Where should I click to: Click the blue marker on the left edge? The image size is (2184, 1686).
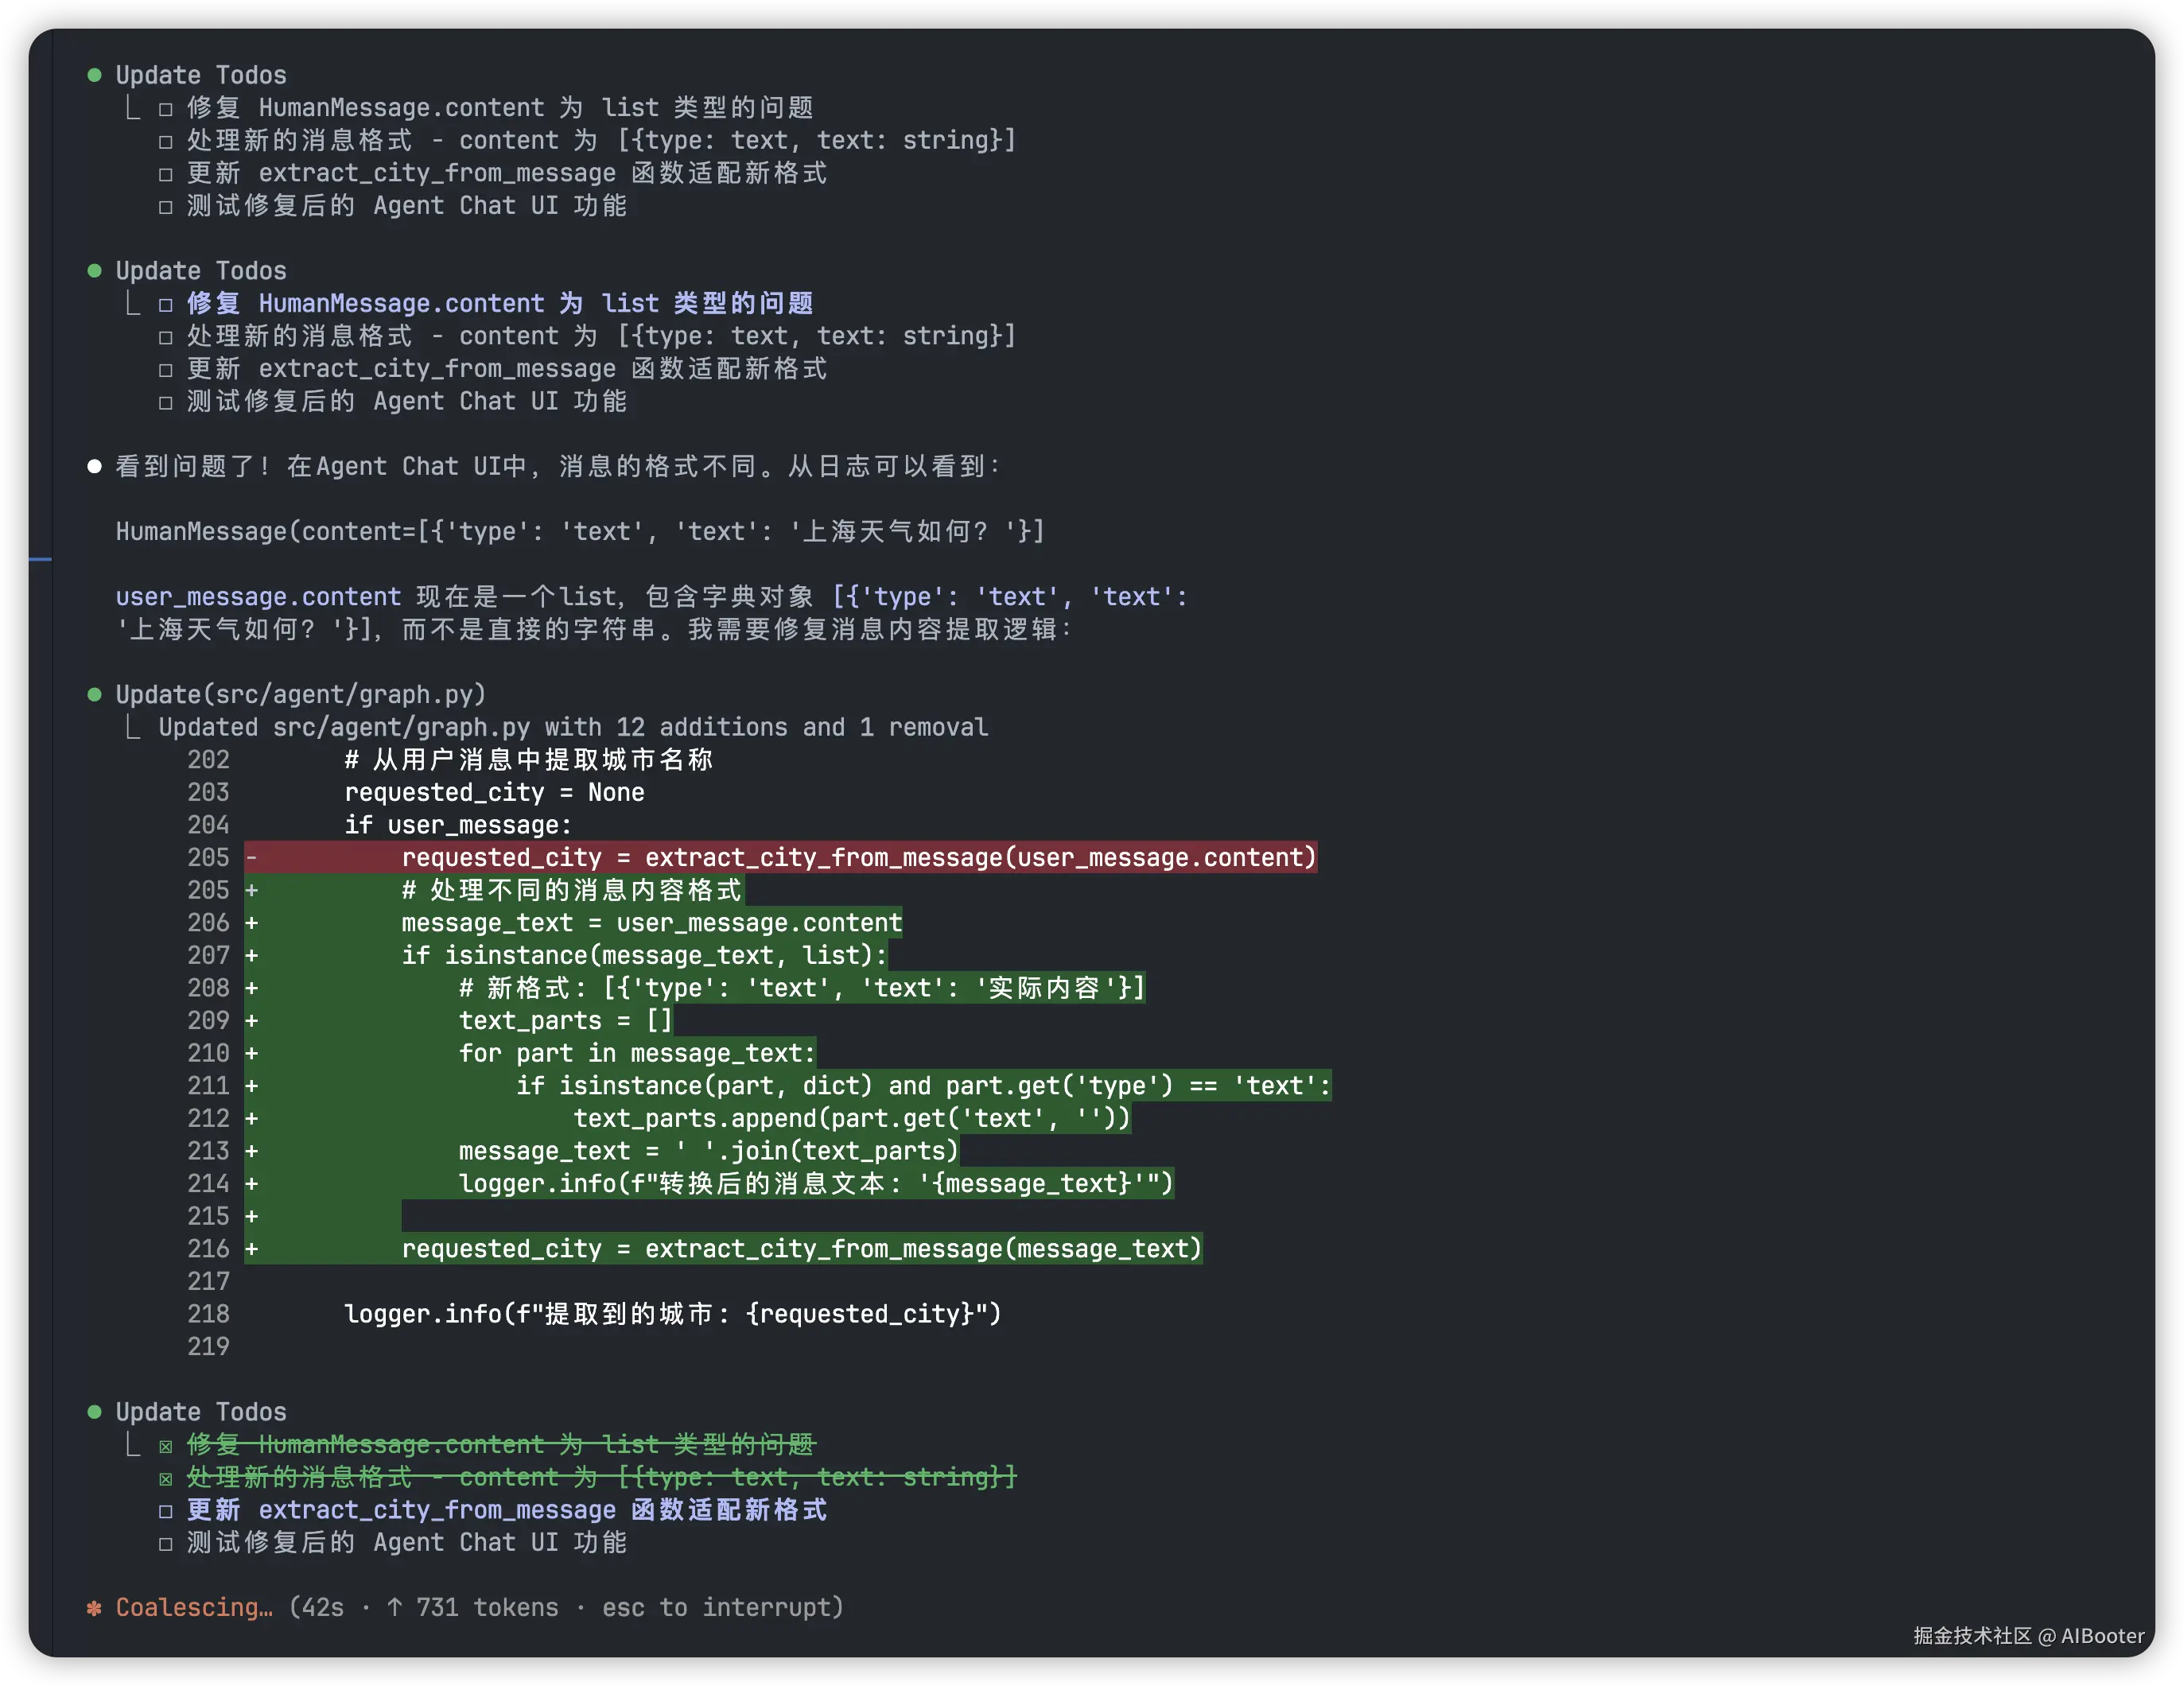40,559
